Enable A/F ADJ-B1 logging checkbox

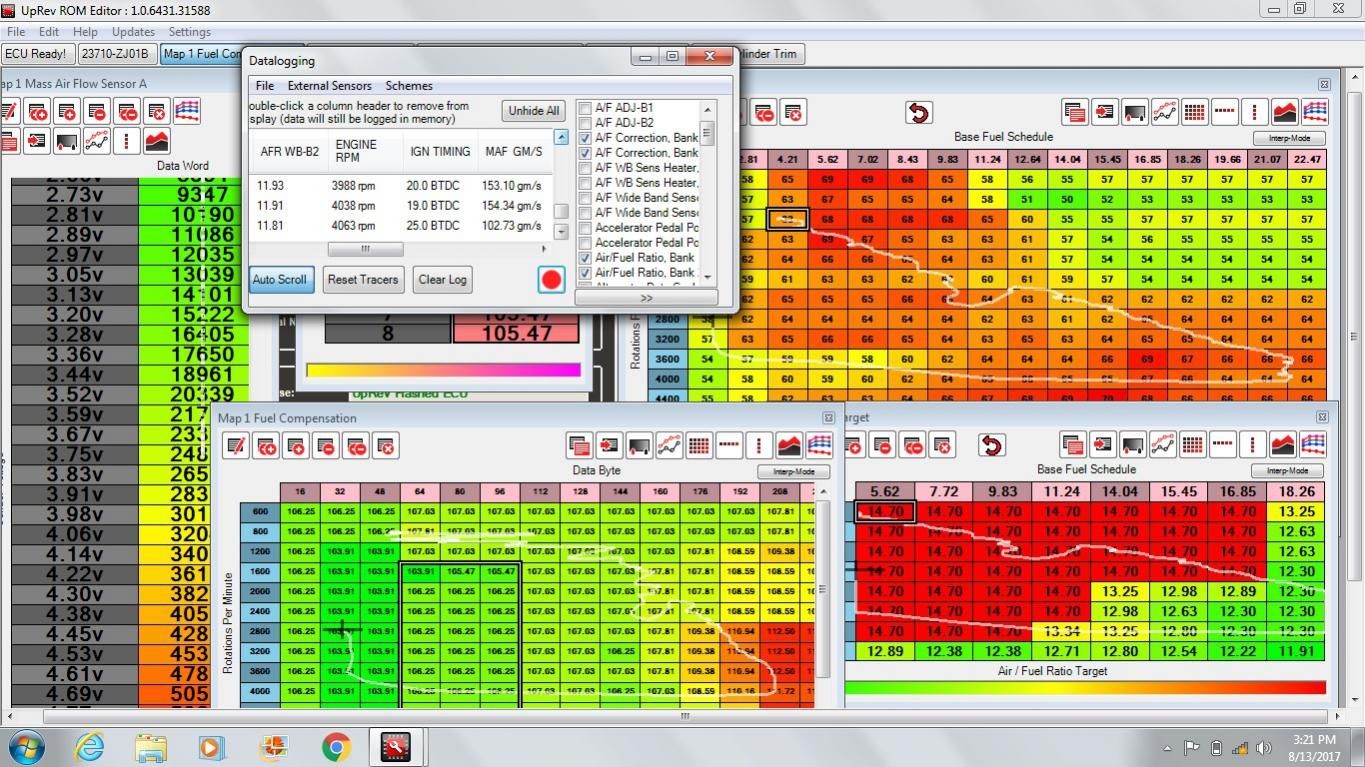point(585,108)
